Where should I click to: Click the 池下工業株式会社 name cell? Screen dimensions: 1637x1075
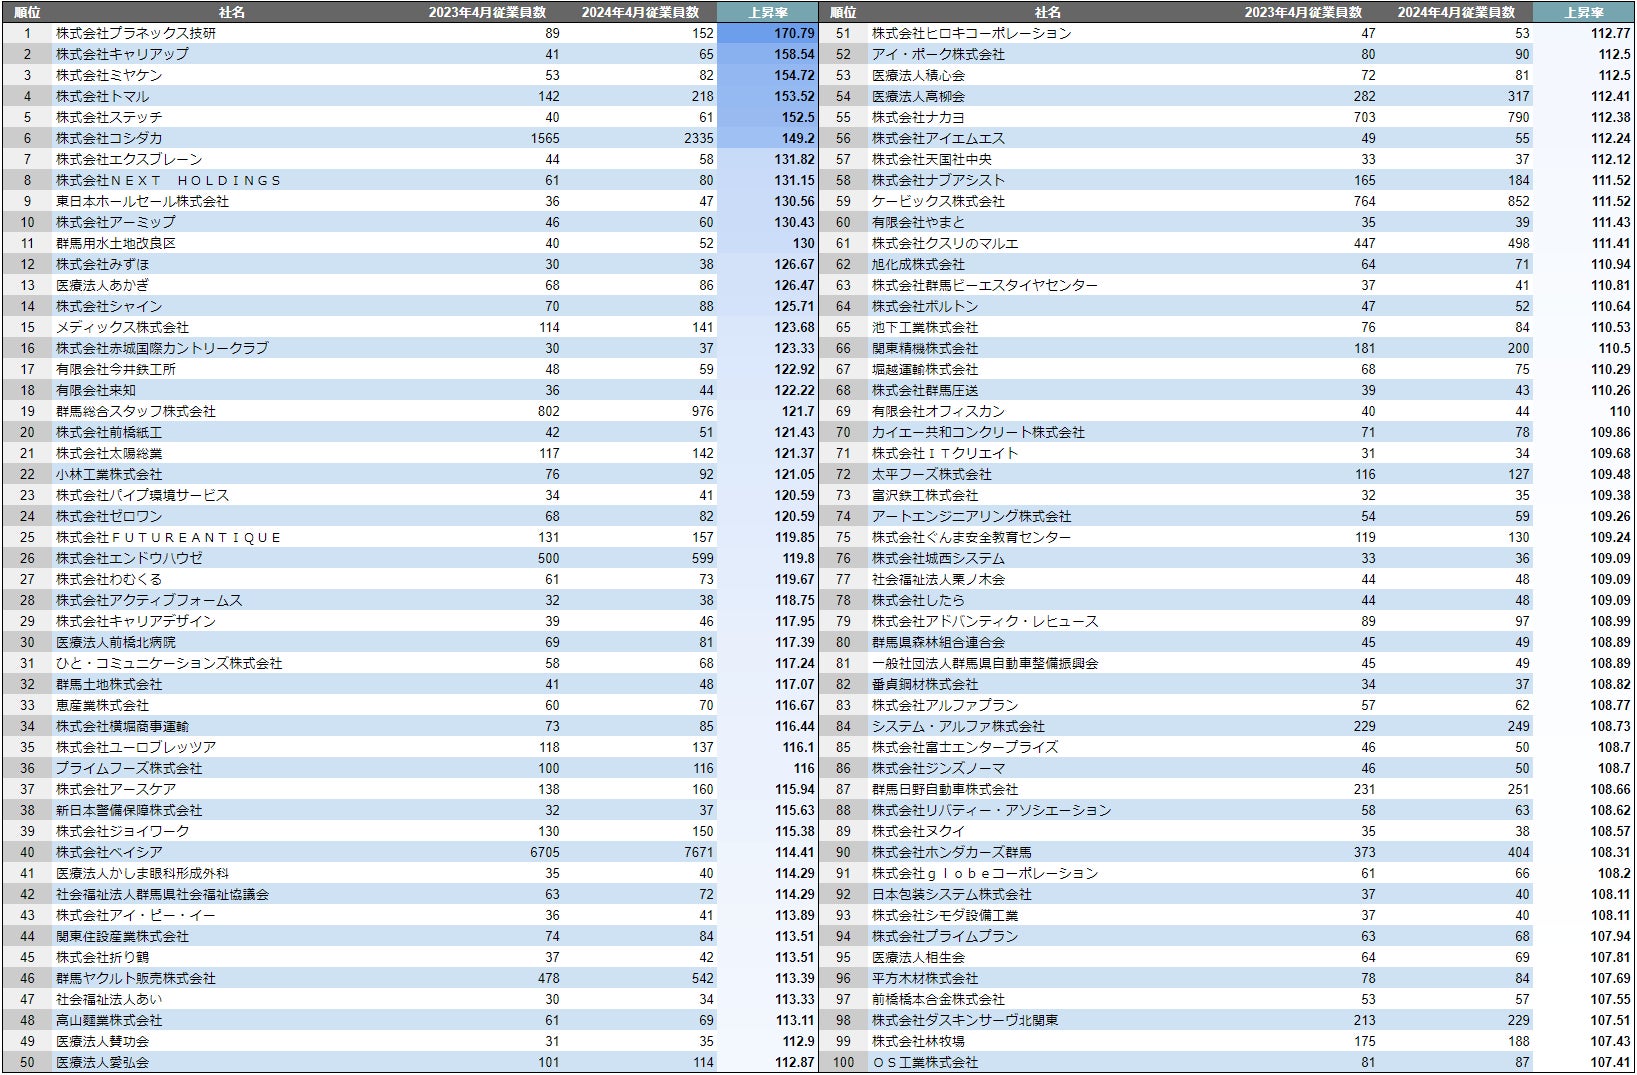[x=925, y=327]
